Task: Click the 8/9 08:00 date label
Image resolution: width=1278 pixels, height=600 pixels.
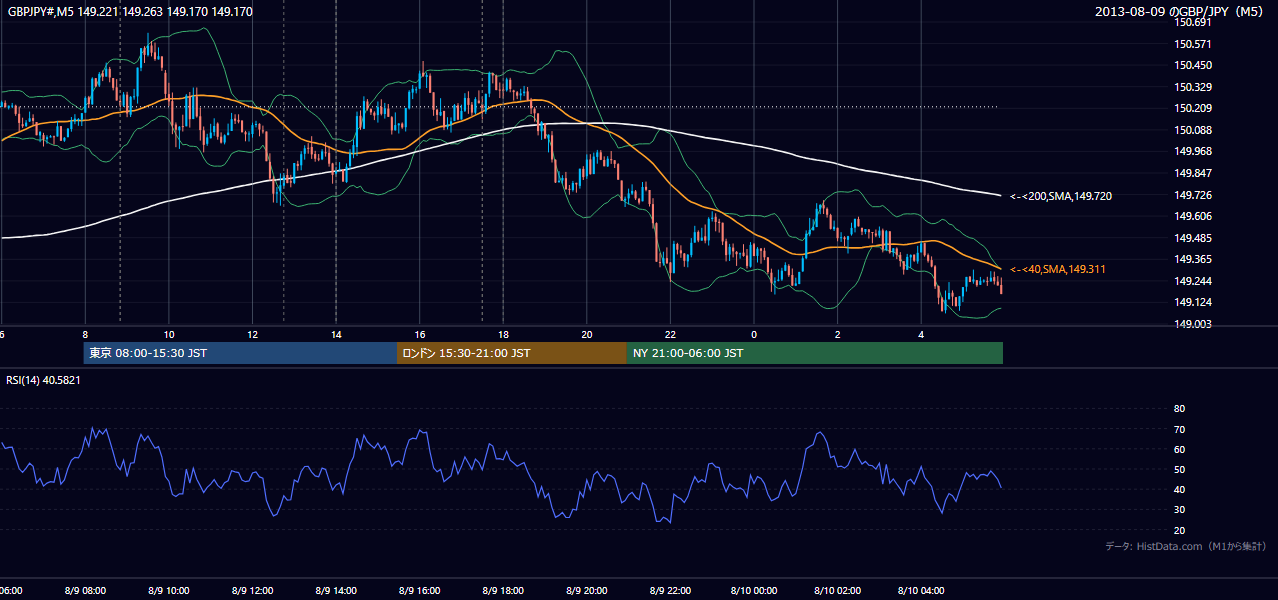Action: coord(84,590)
